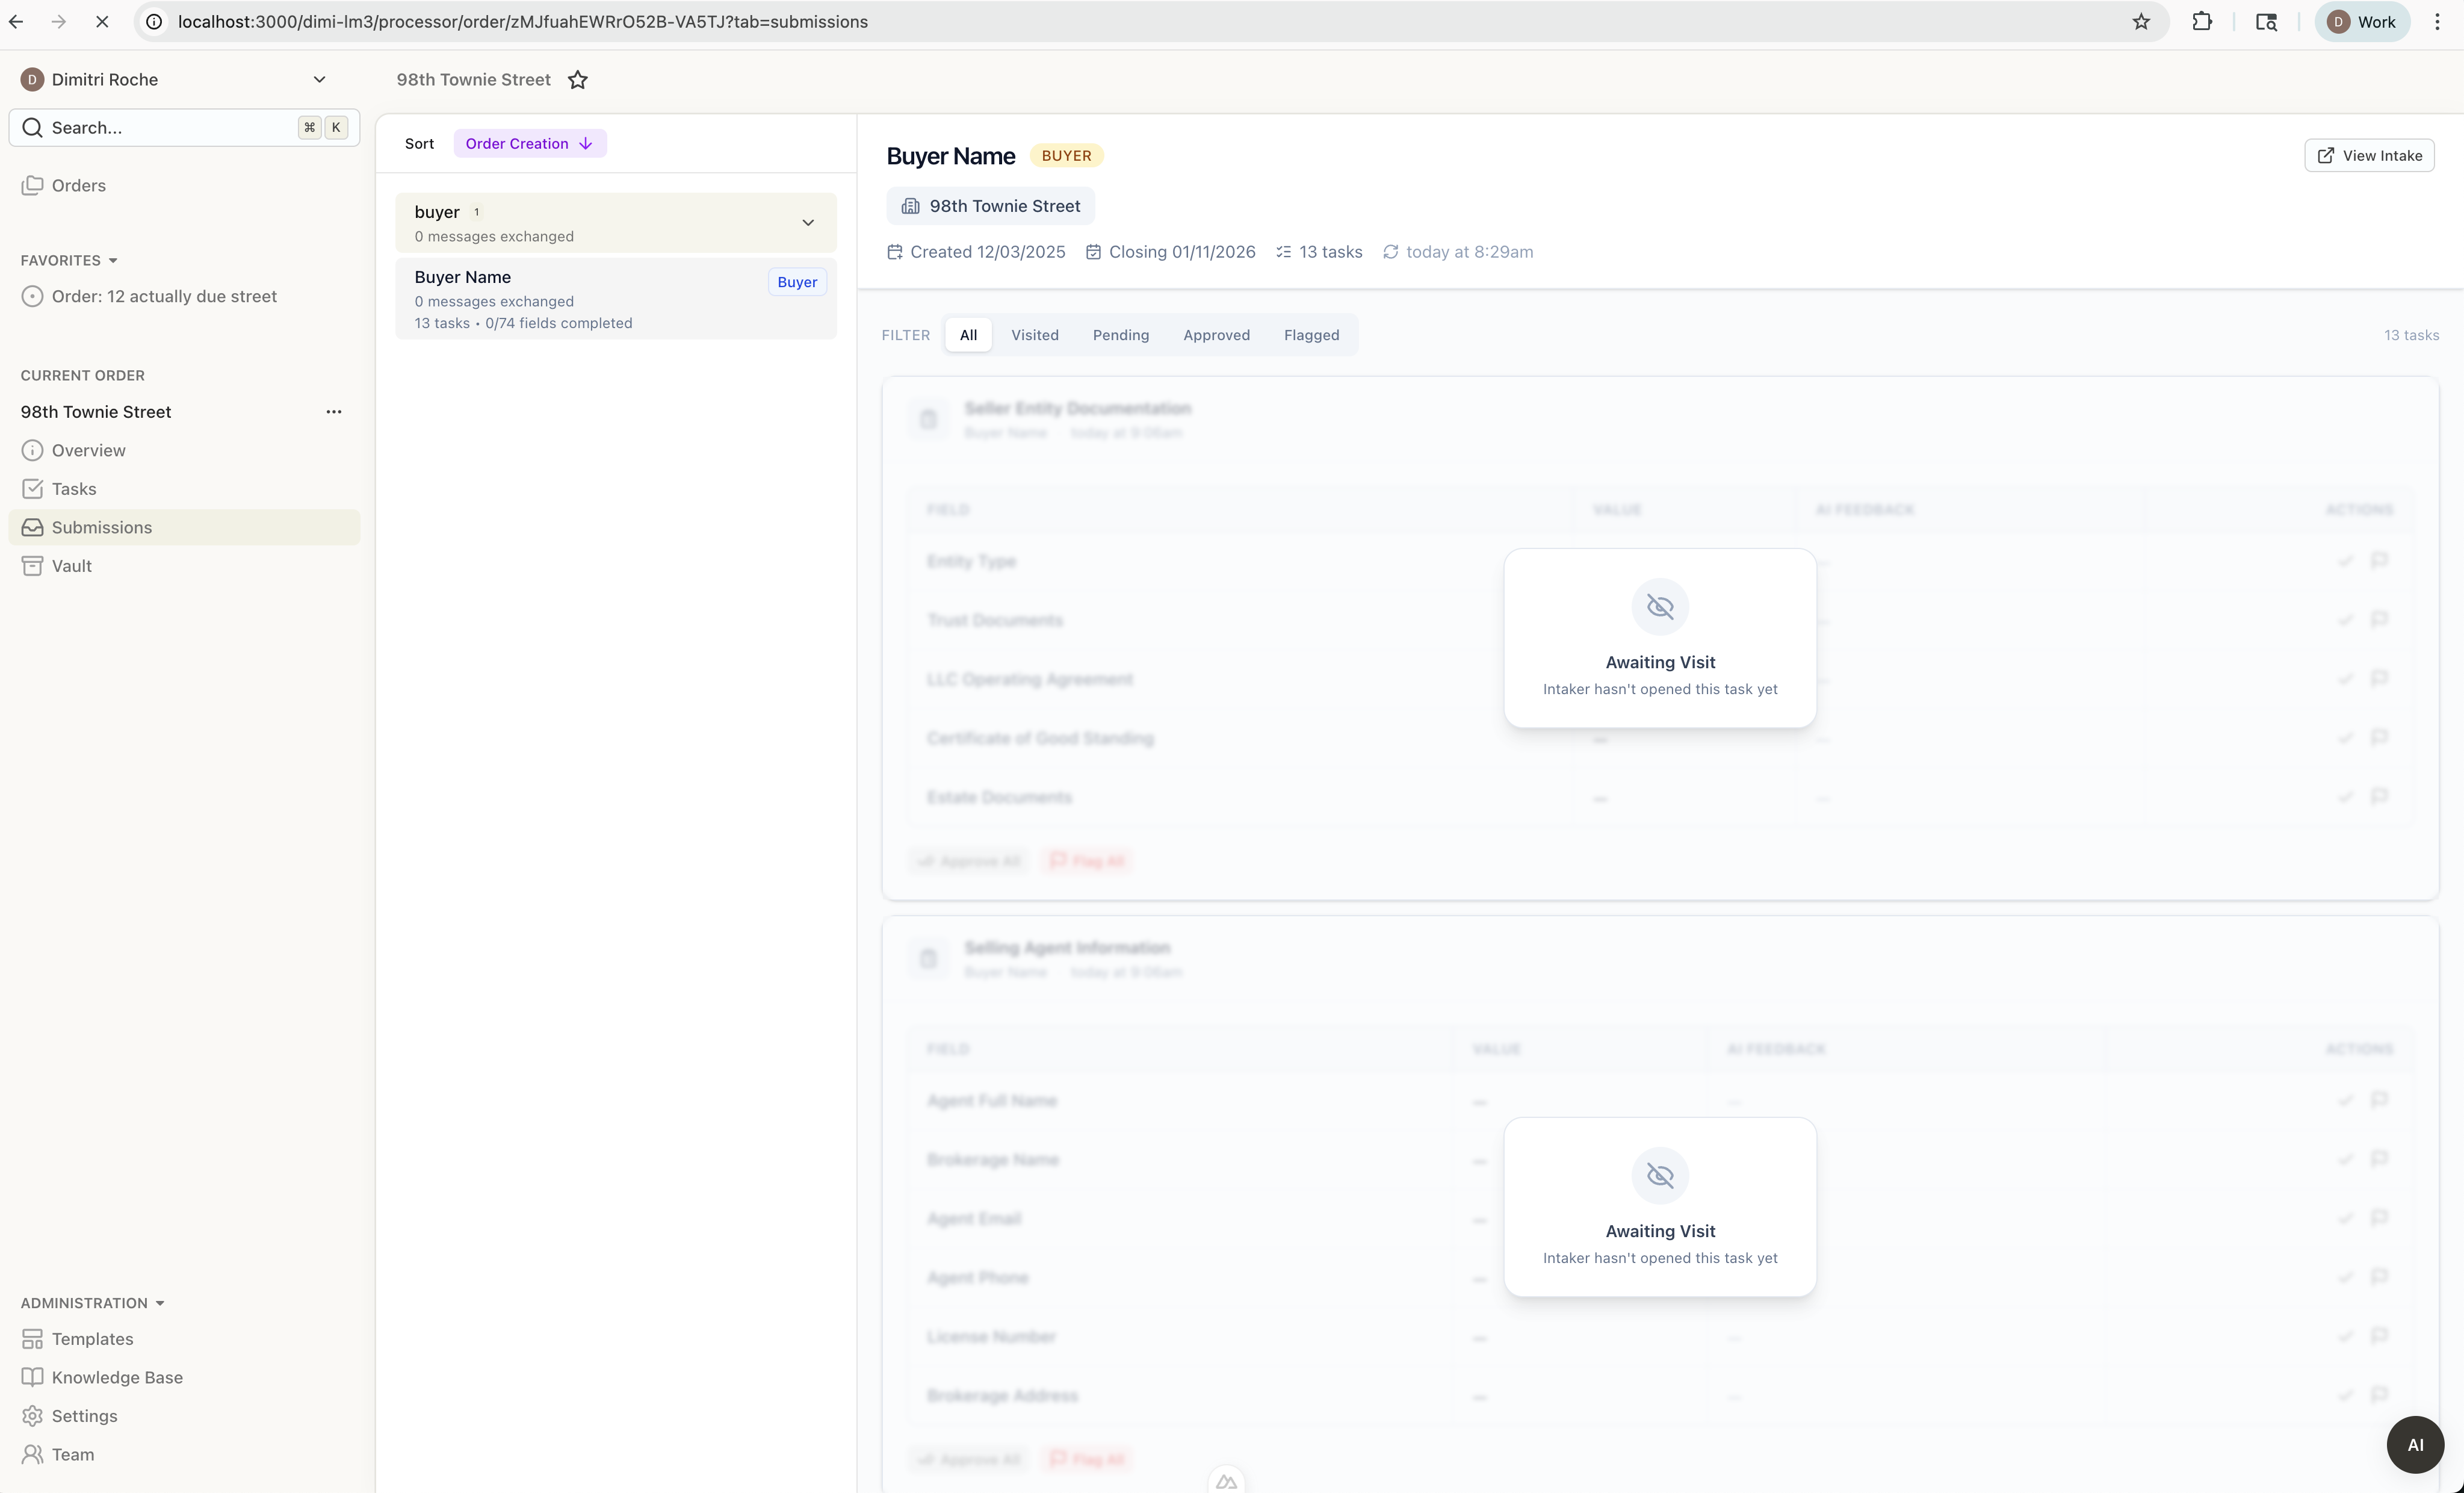Screen dimensions: 2464x1493
Task: Bookmark this page with the star
Action: (2141, 22)
